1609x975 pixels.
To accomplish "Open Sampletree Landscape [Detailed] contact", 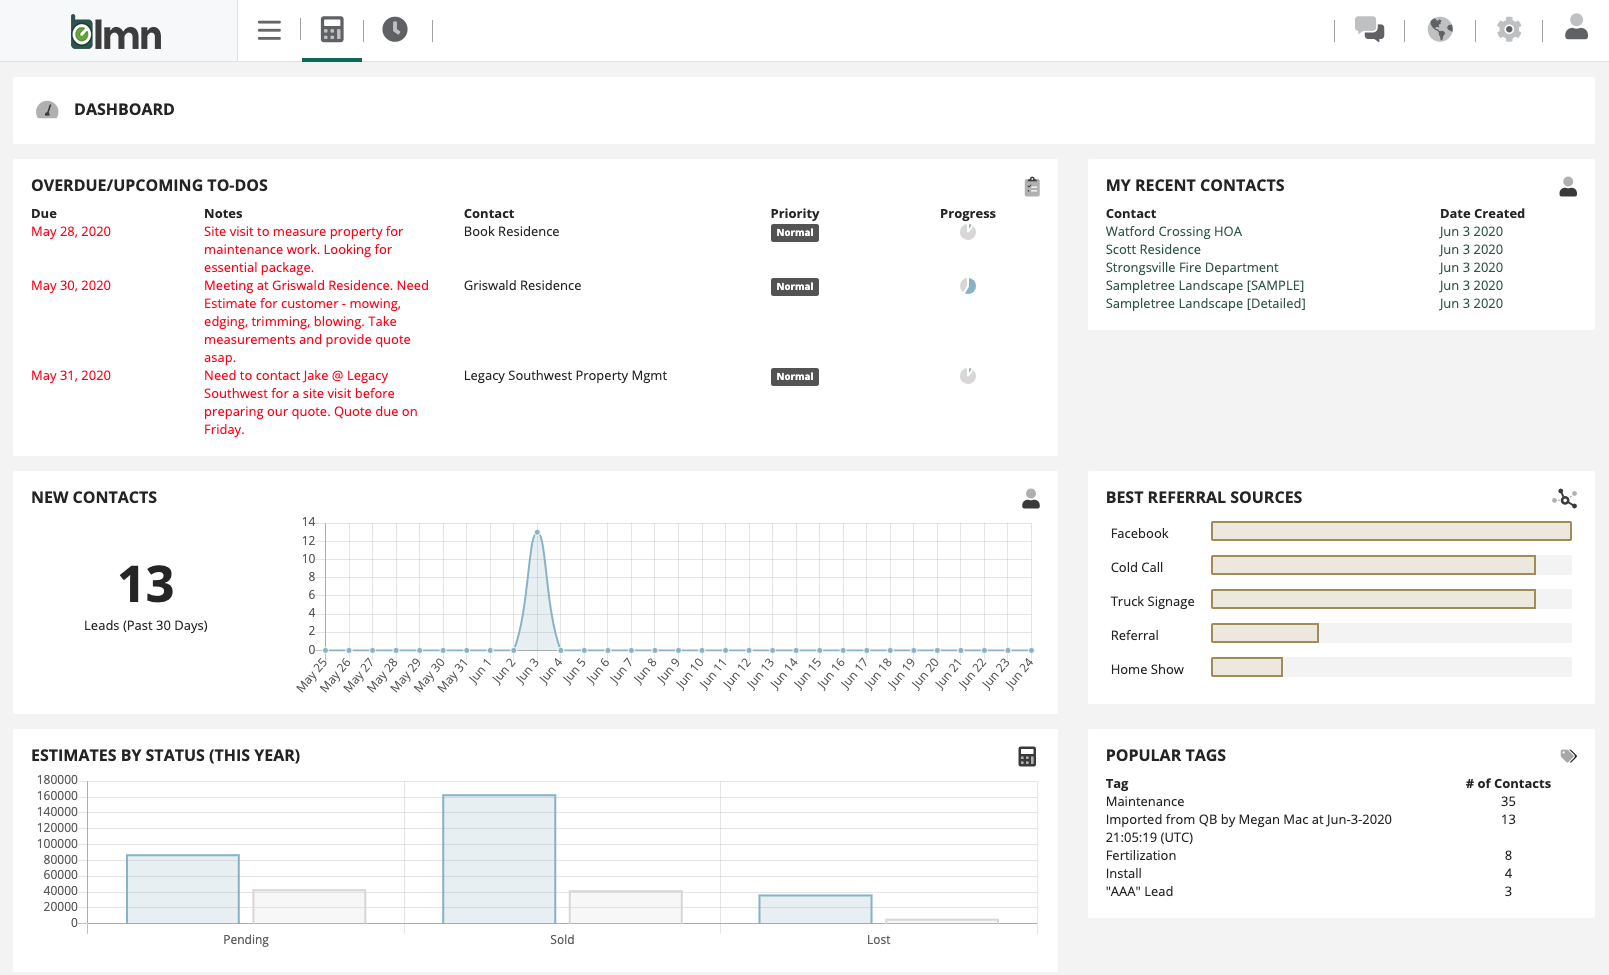I will click(1205, 304).
